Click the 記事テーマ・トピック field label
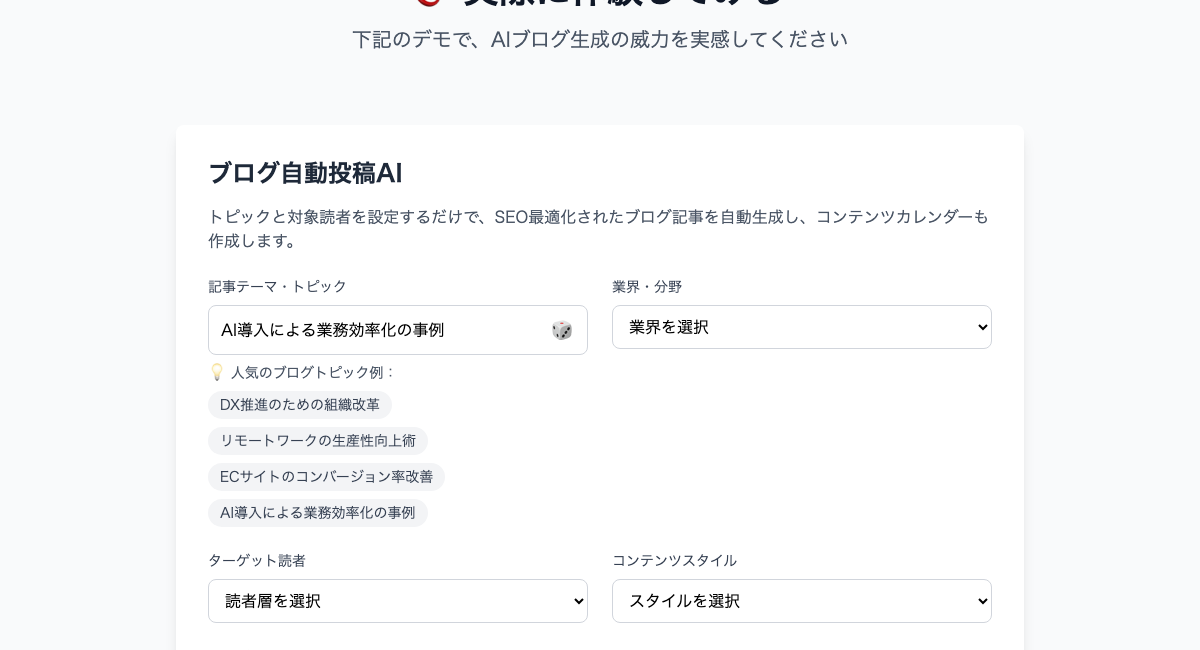Viewport: 1200px width, 650px height. (278, 287)
